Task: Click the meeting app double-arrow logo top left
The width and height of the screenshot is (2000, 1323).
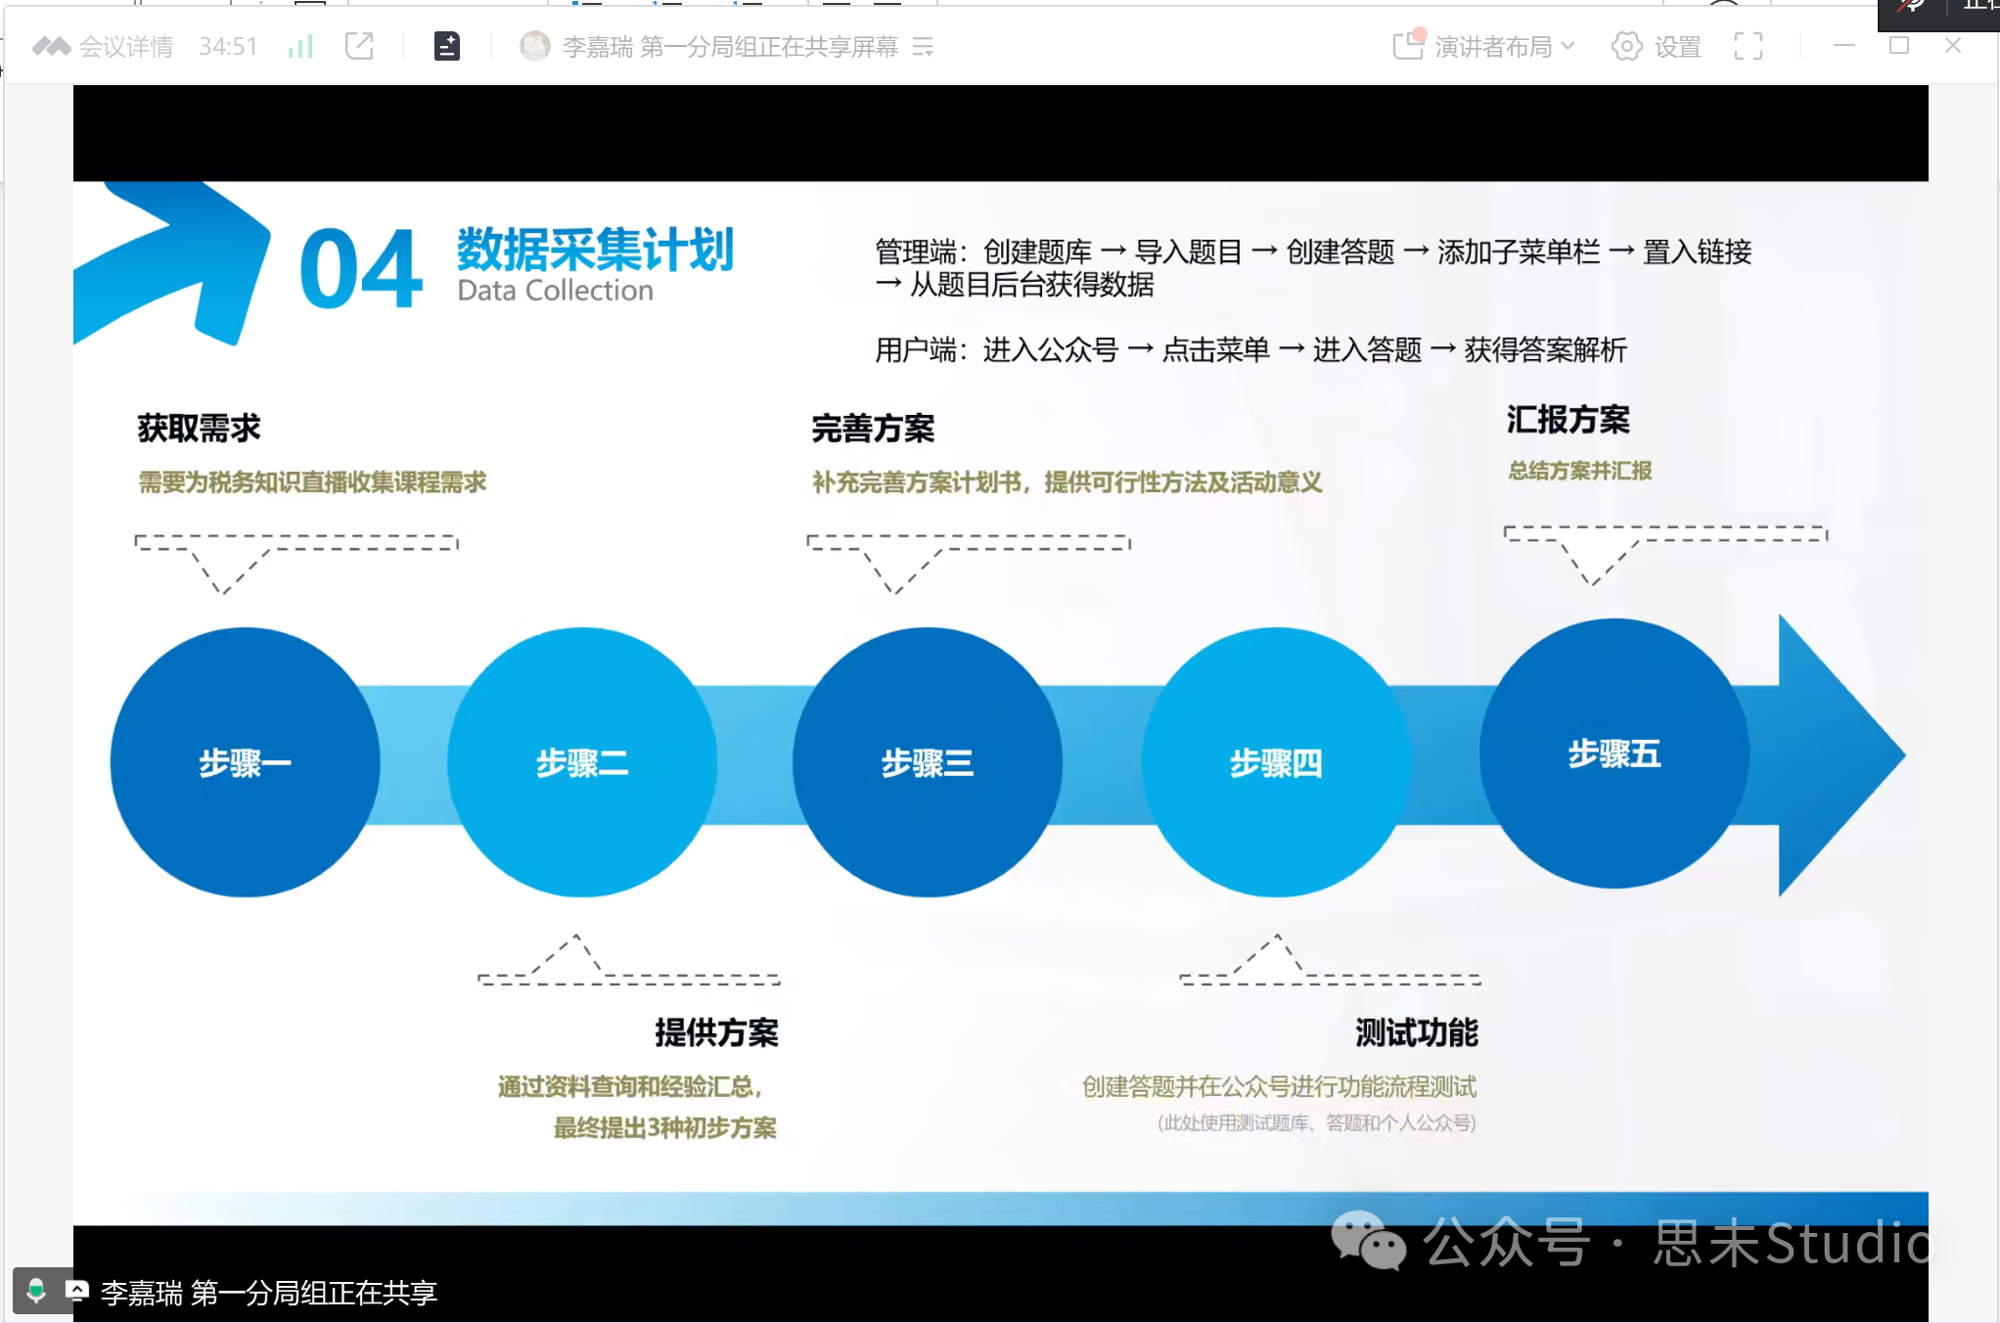Action: click(50, 46)
